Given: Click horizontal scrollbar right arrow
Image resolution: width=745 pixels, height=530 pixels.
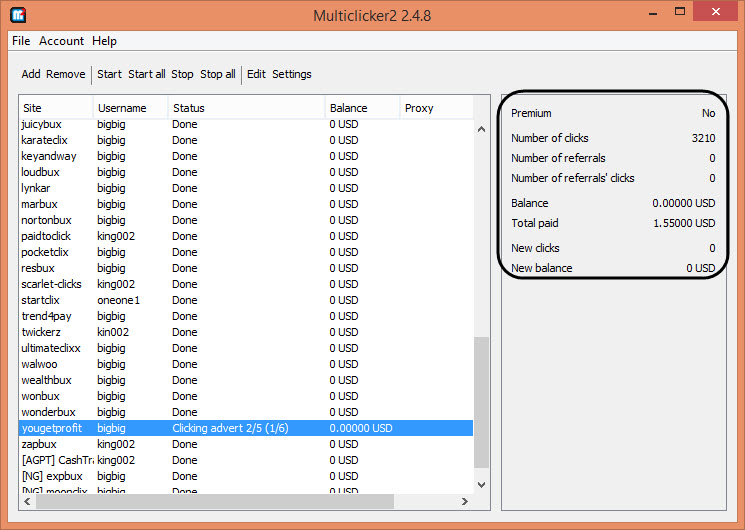Looking at the screenshot, I should click(x=465, y=501).
